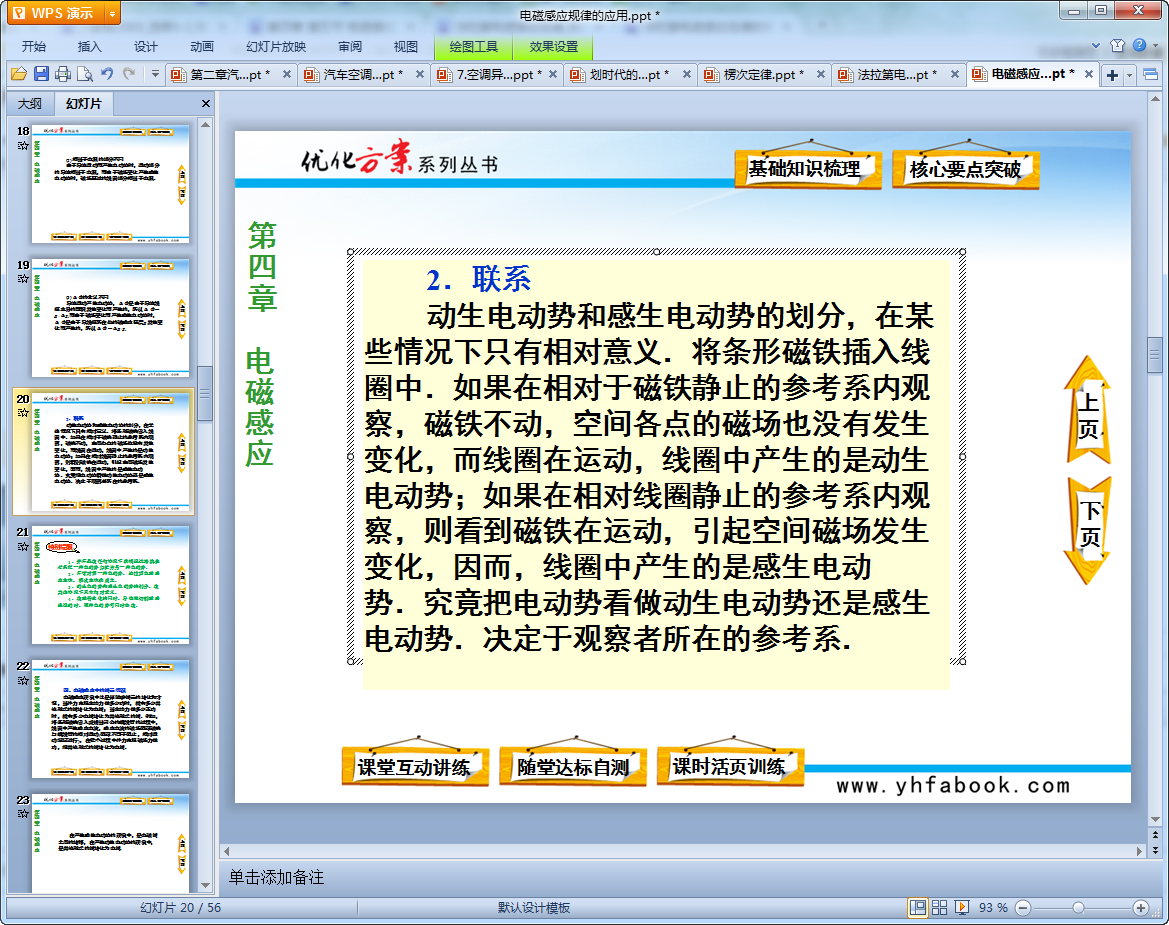
Task: Open the WPS 演示 application menu dropdown arrow
Action: click(x=113, y=13)
